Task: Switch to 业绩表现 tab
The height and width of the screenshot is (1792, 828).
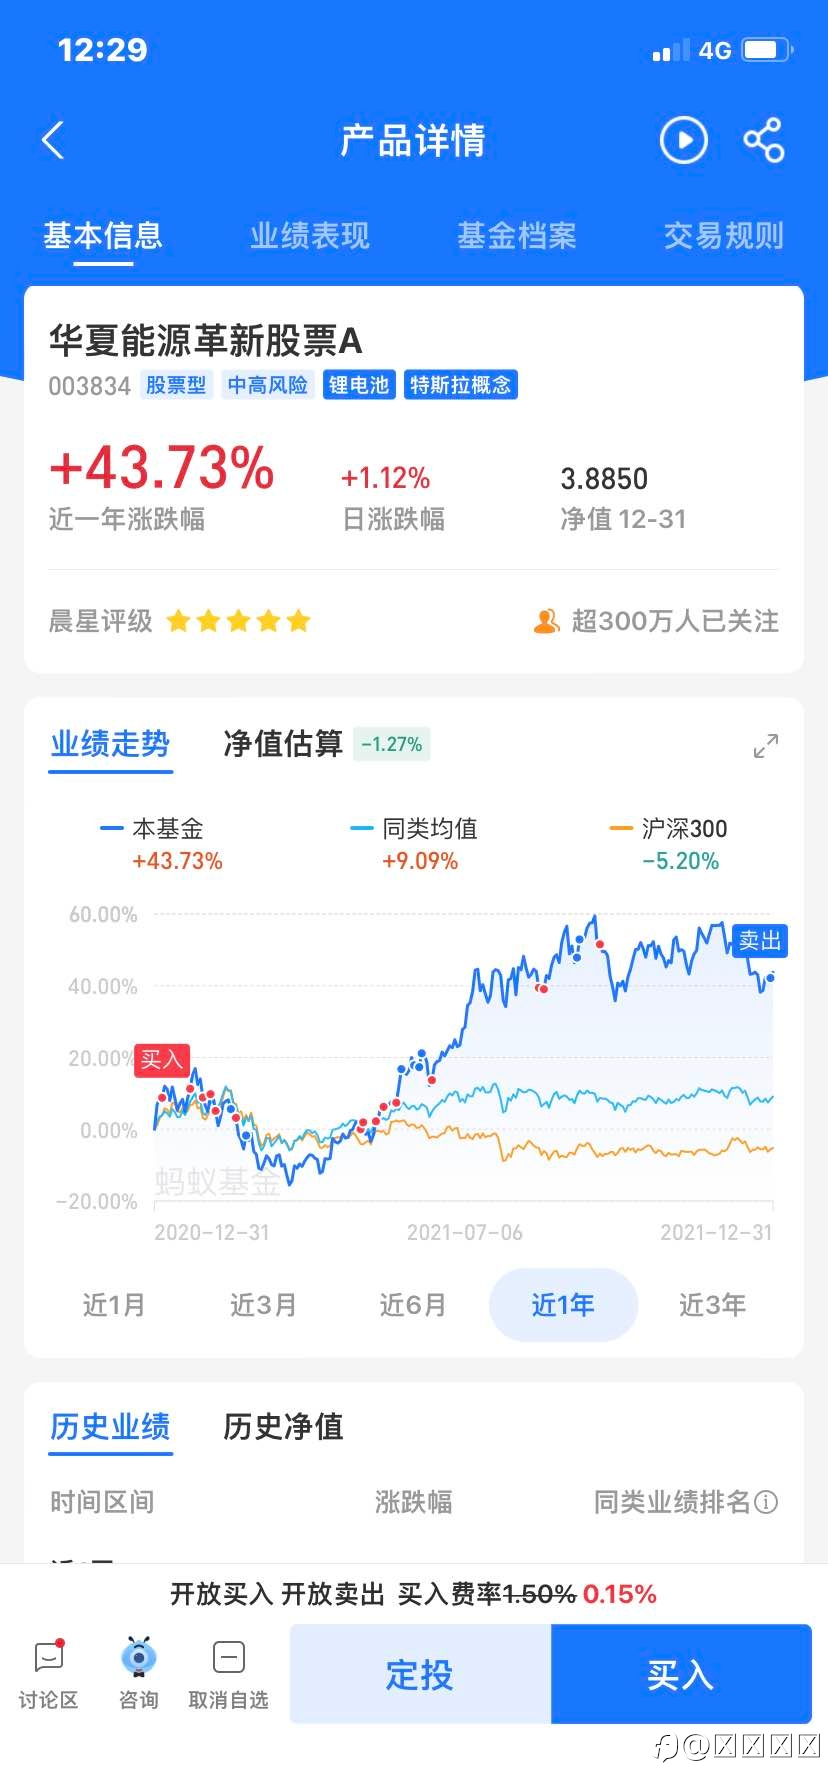Action: [310, 236]
